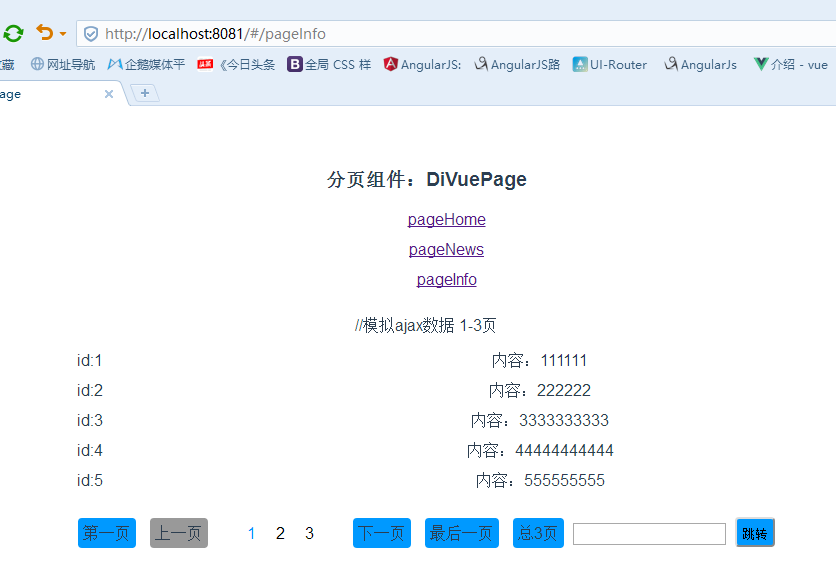Close the current browser tab
This screenshot has height=579, width=836.
109,94
